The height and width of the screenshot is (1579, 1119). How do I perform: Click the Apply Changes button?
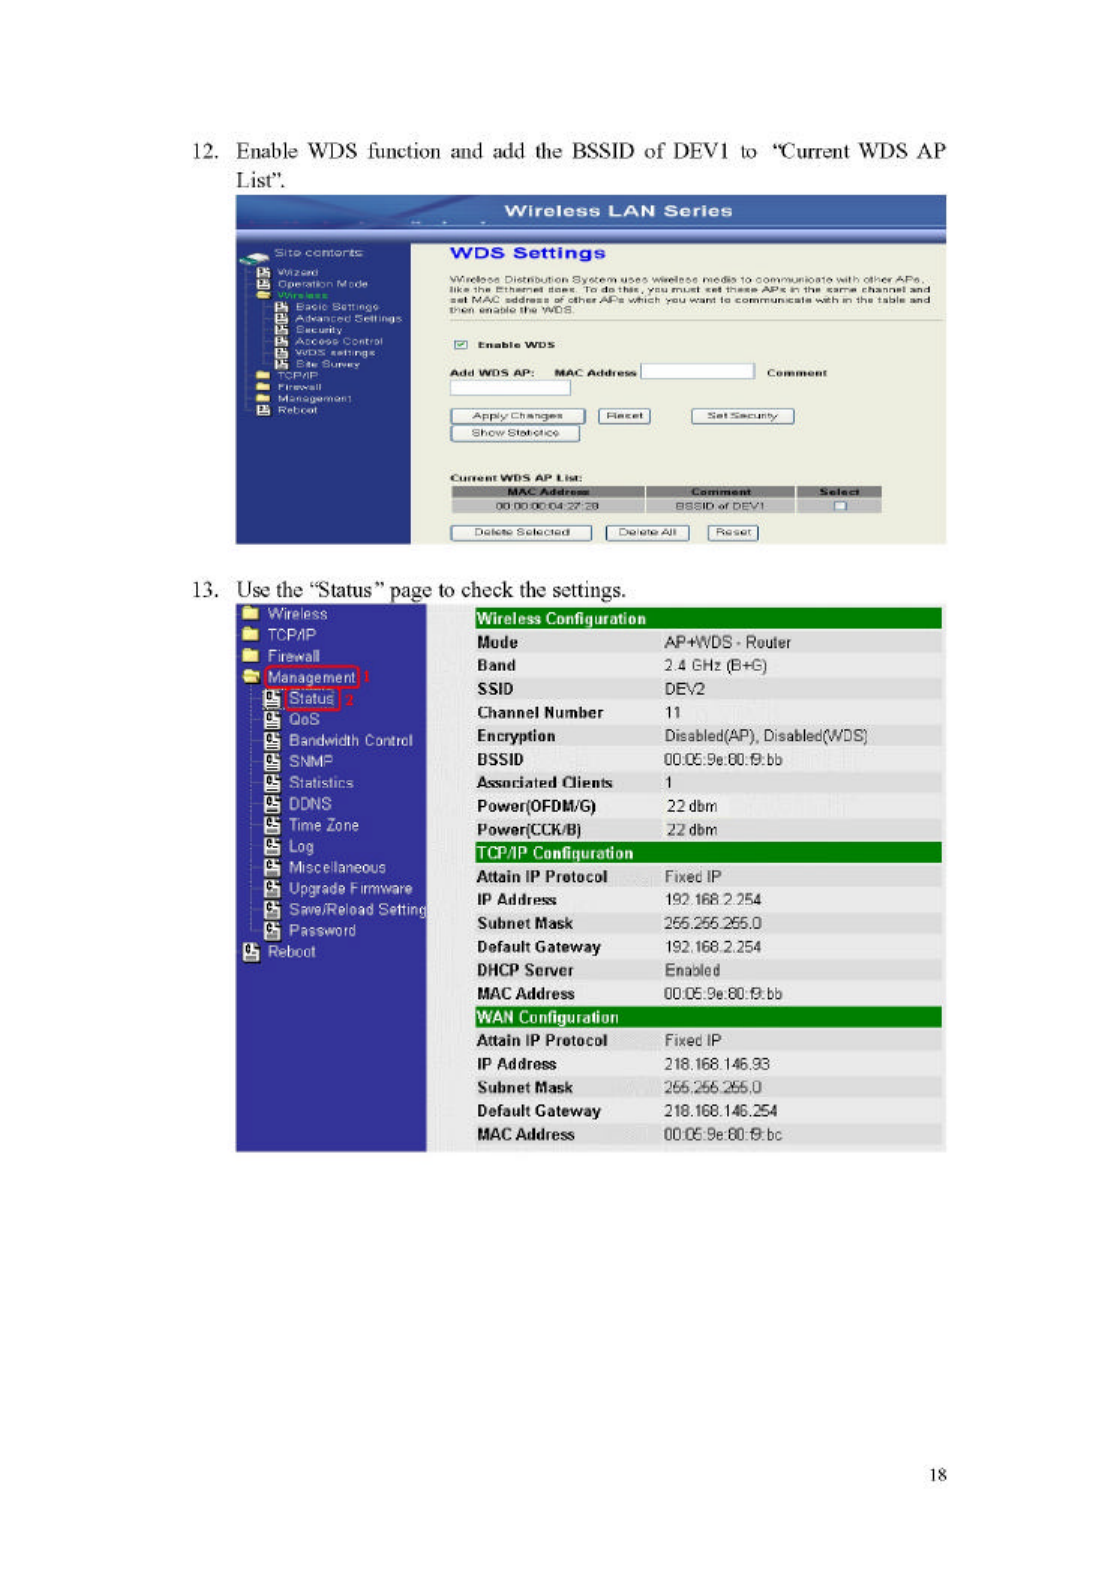[517, 416]
